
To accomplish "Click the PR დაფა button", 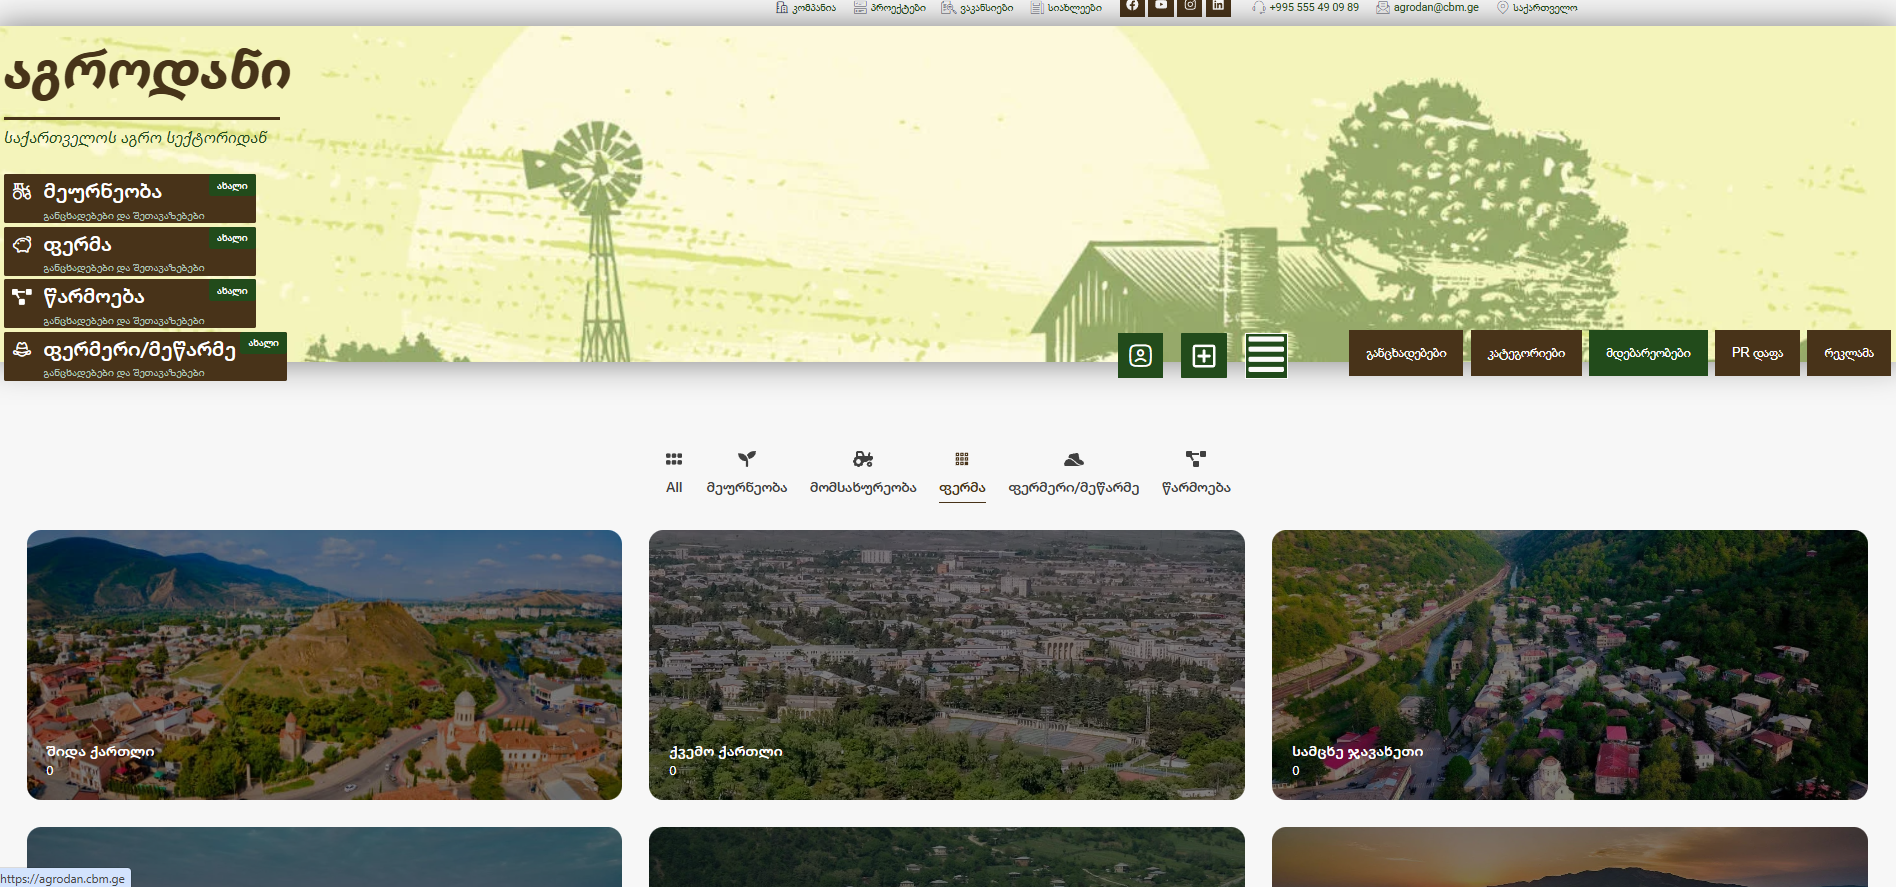I will 1756,353.
